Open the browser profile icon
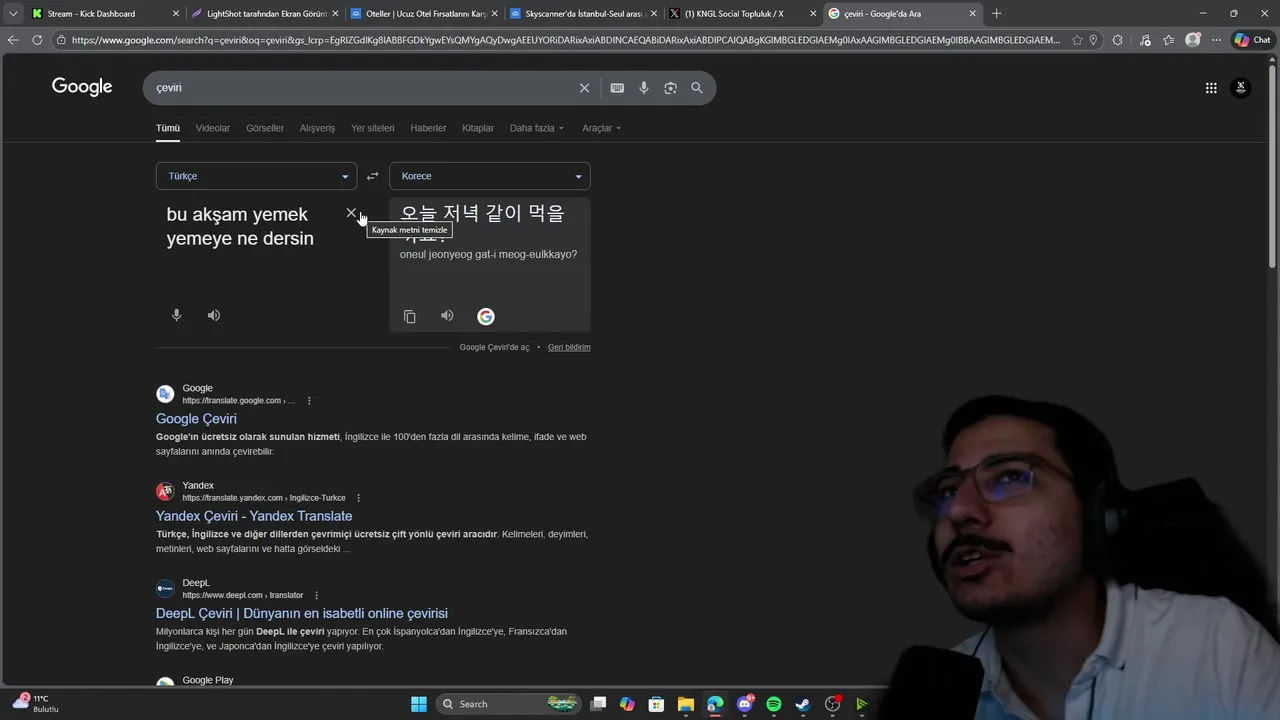 pos(1192,40)
